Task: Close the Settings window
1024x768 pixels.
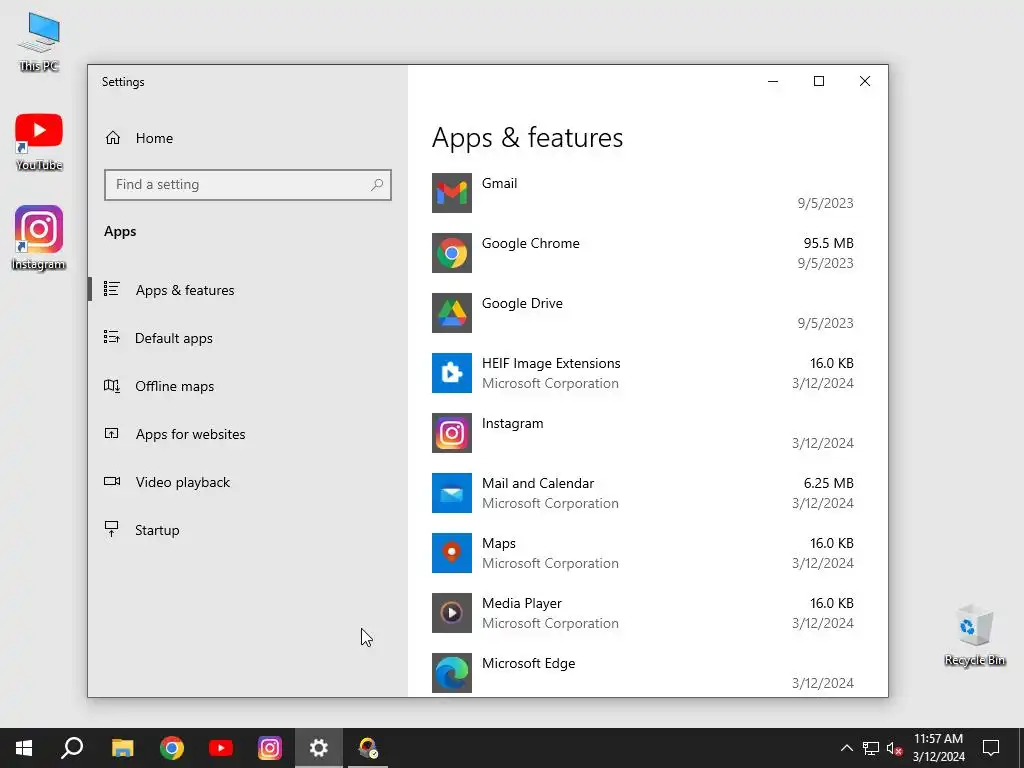Action: click(865, 81)
